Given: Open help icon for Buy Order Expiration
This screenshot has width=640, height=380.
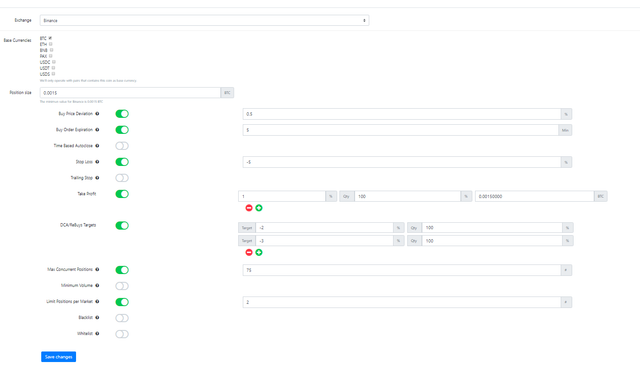Looking at the screenshot, I should click(97, 130).
